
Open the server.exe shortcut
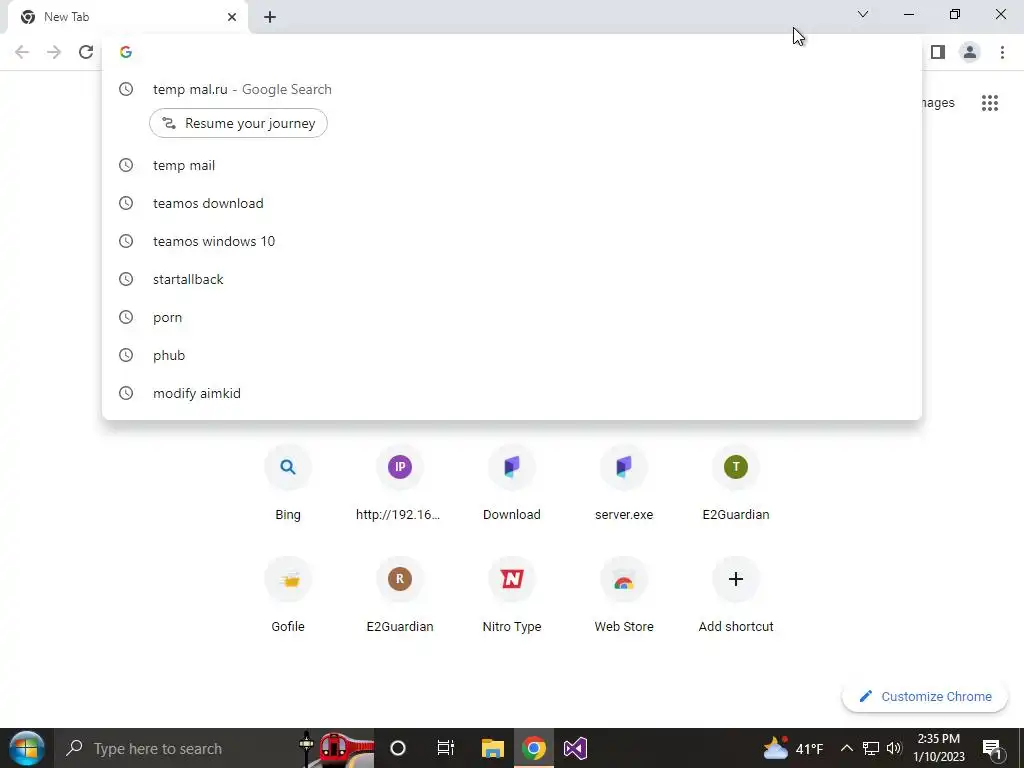[624, 483]
